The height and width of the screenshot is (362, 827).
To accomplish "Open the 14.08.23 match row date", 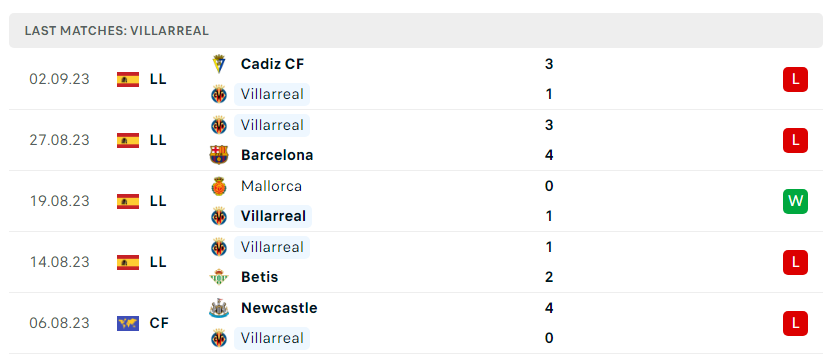I will [60, 262].
